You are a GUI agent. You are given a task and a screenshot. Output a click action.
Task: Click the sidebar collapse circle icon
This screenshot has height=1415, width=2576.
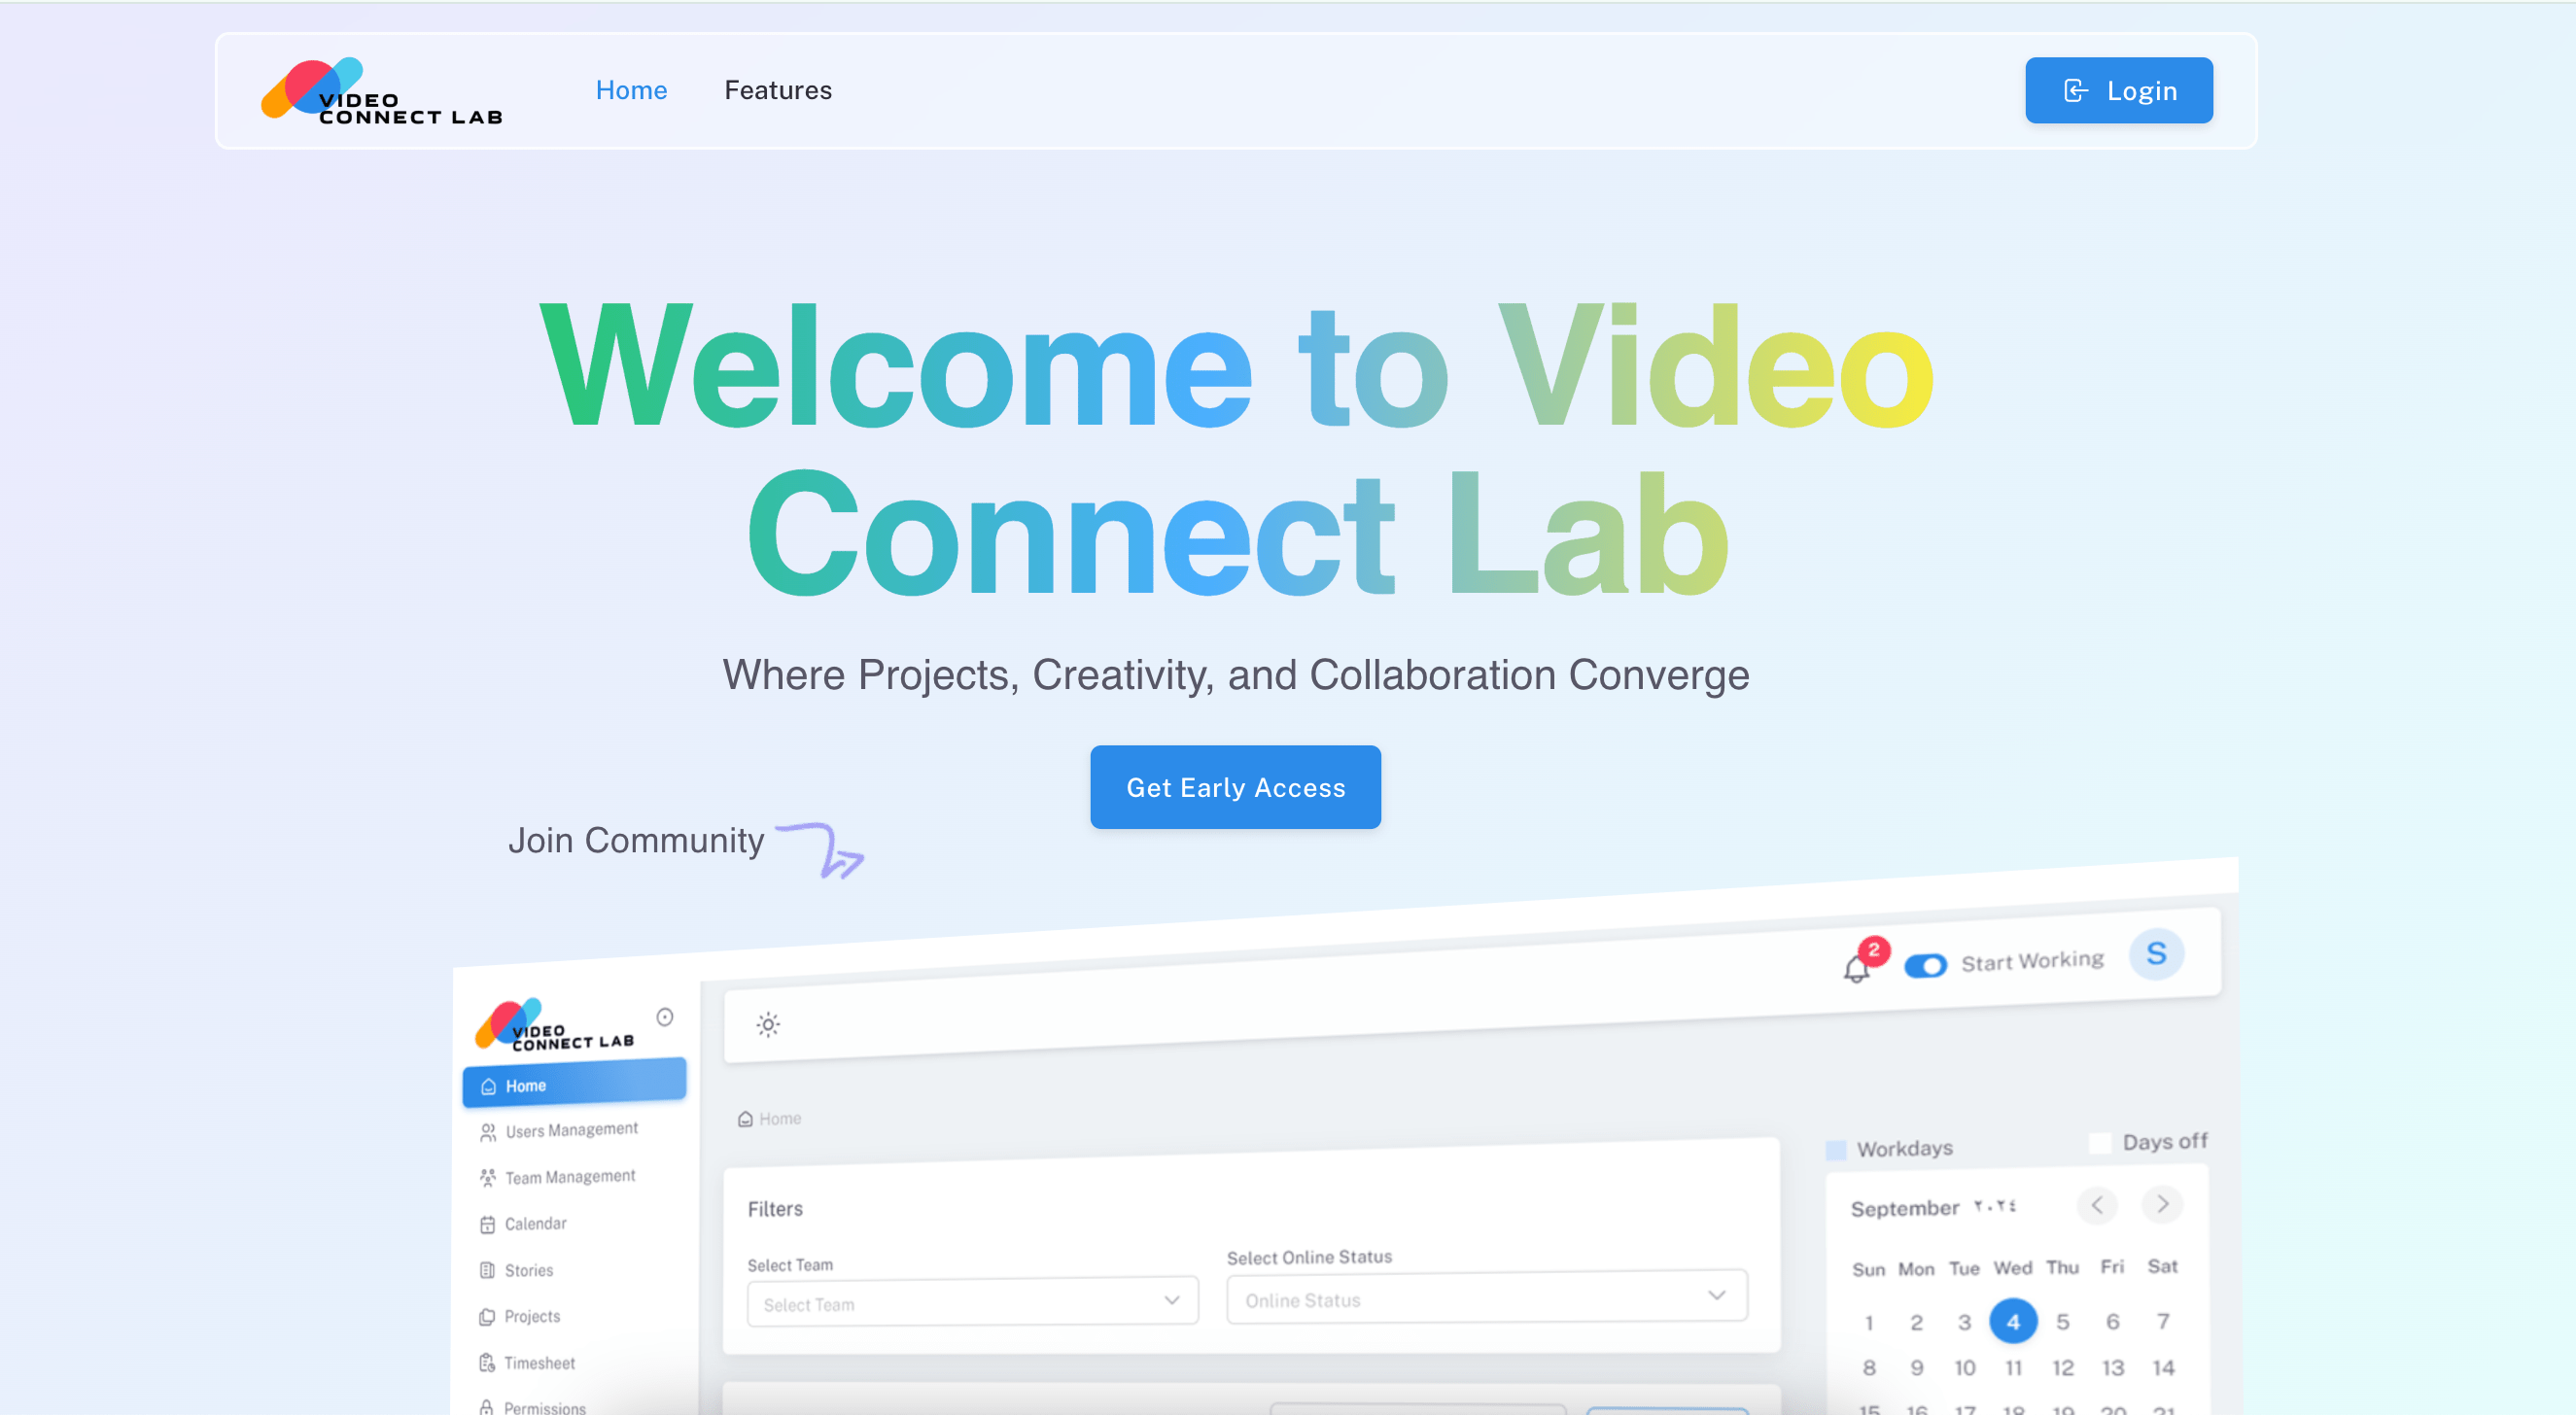(665, 1017)
